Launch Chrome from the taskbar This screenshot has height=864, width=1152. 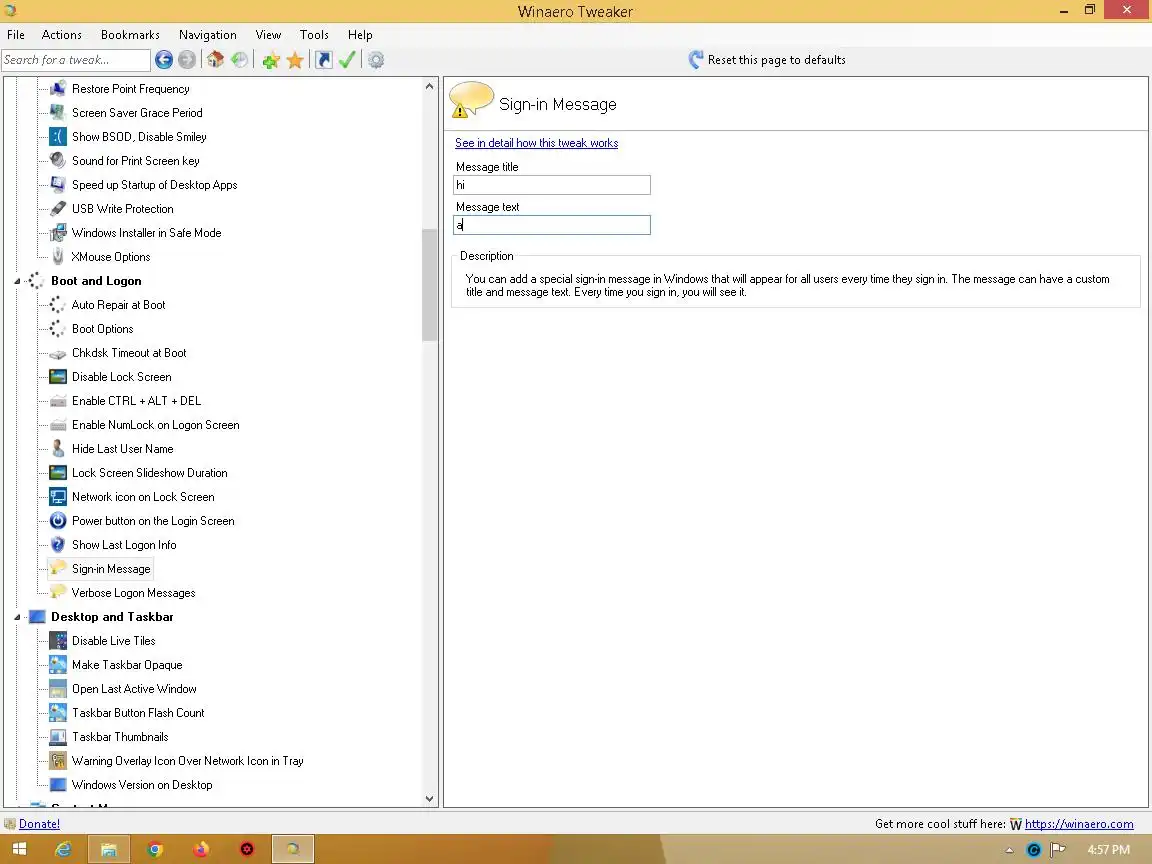[154, 849]
